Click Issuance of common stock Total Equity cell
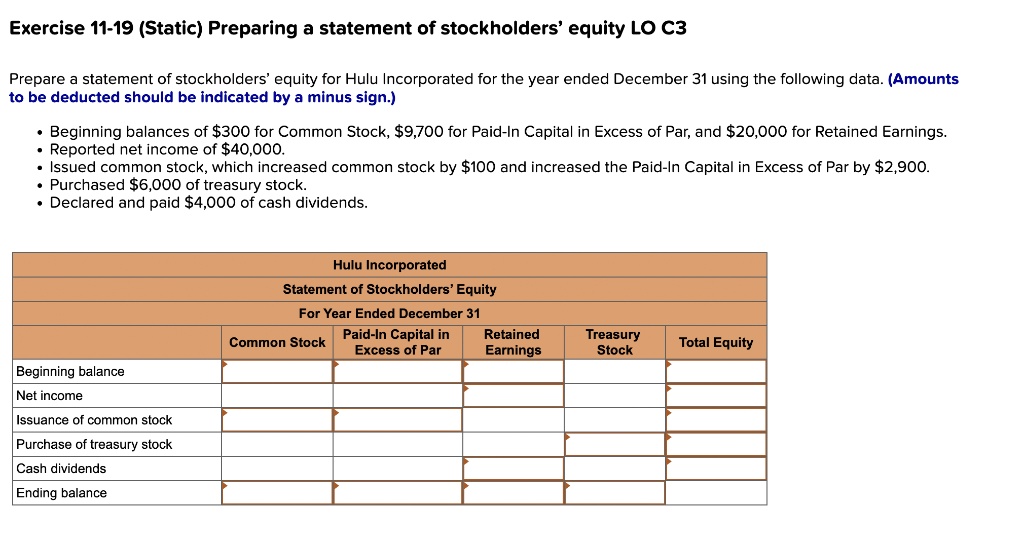 tap(716, 420)
